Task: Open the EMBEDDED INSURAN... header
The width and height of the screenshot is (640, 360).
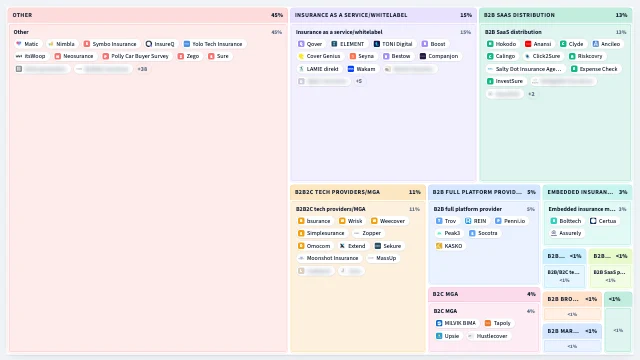Action: (587, 192)
